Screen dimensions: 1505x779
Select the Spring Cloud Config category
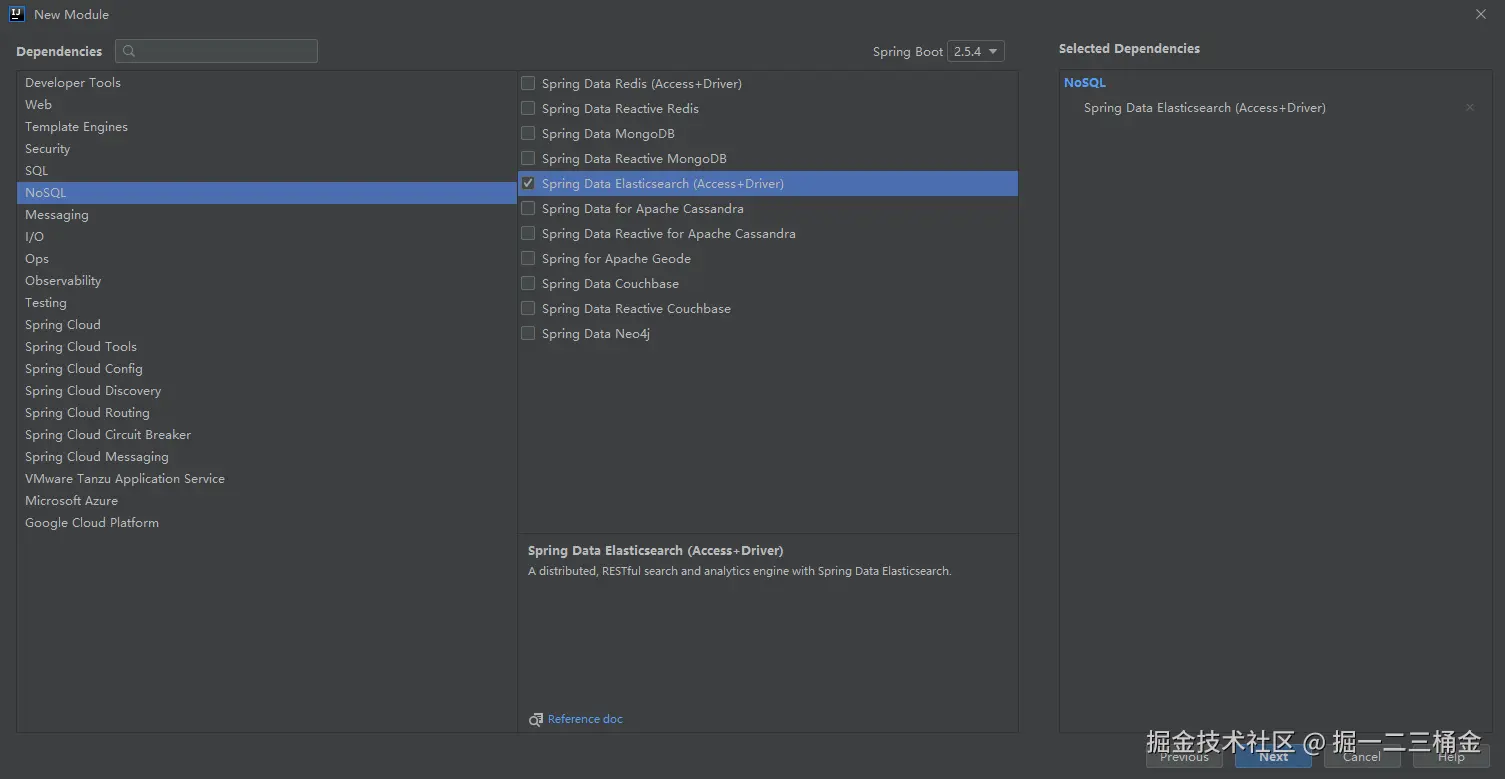[266, 369]
